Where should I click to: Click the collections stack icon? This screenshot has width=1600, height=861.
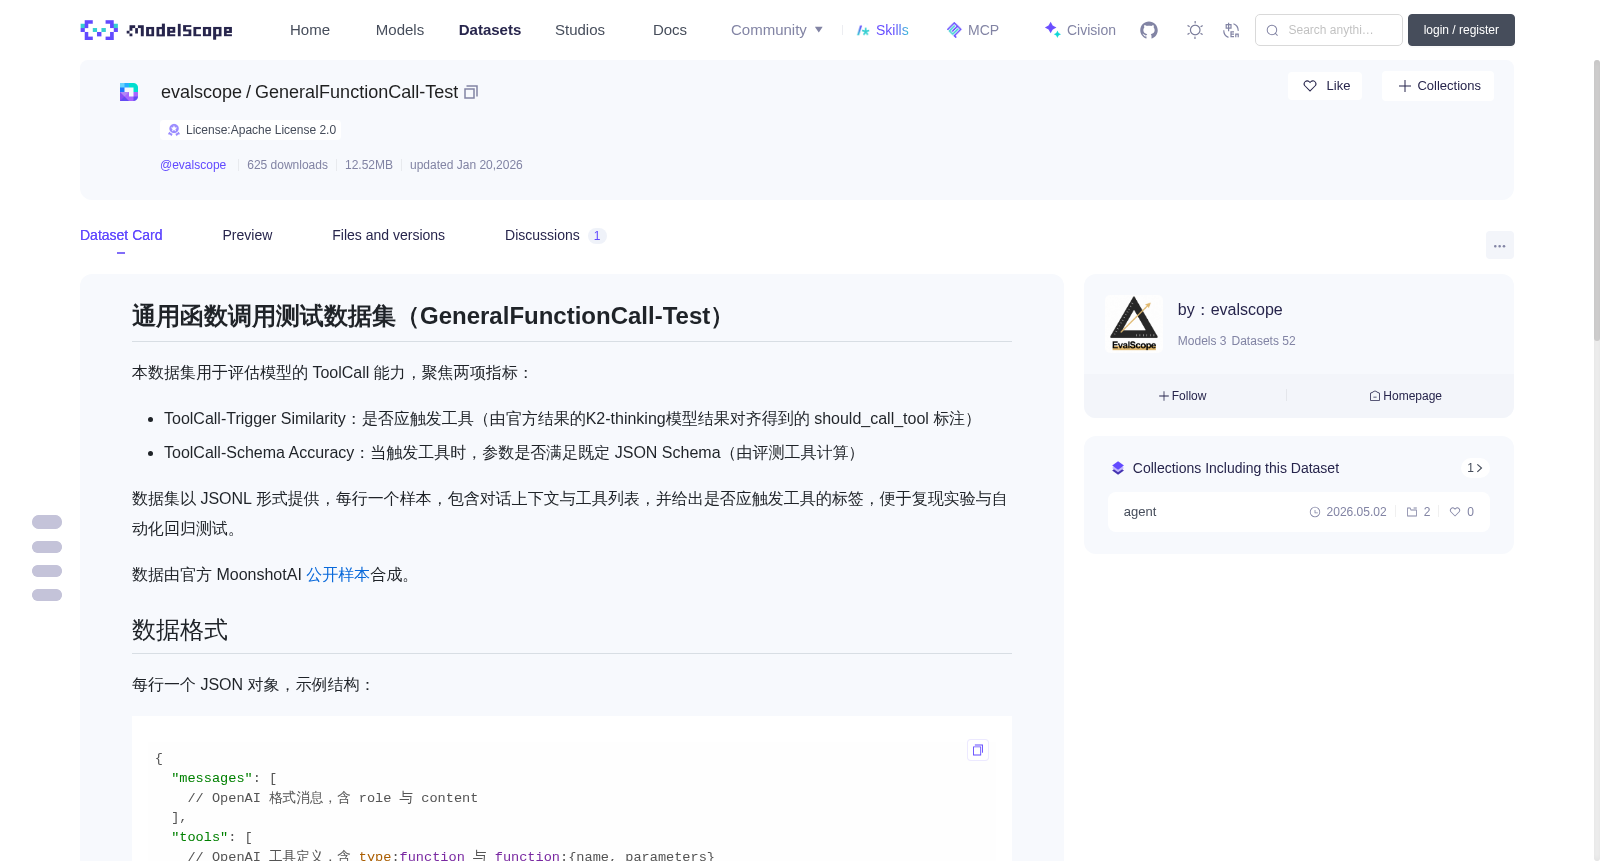click(x=1118, y=468)
